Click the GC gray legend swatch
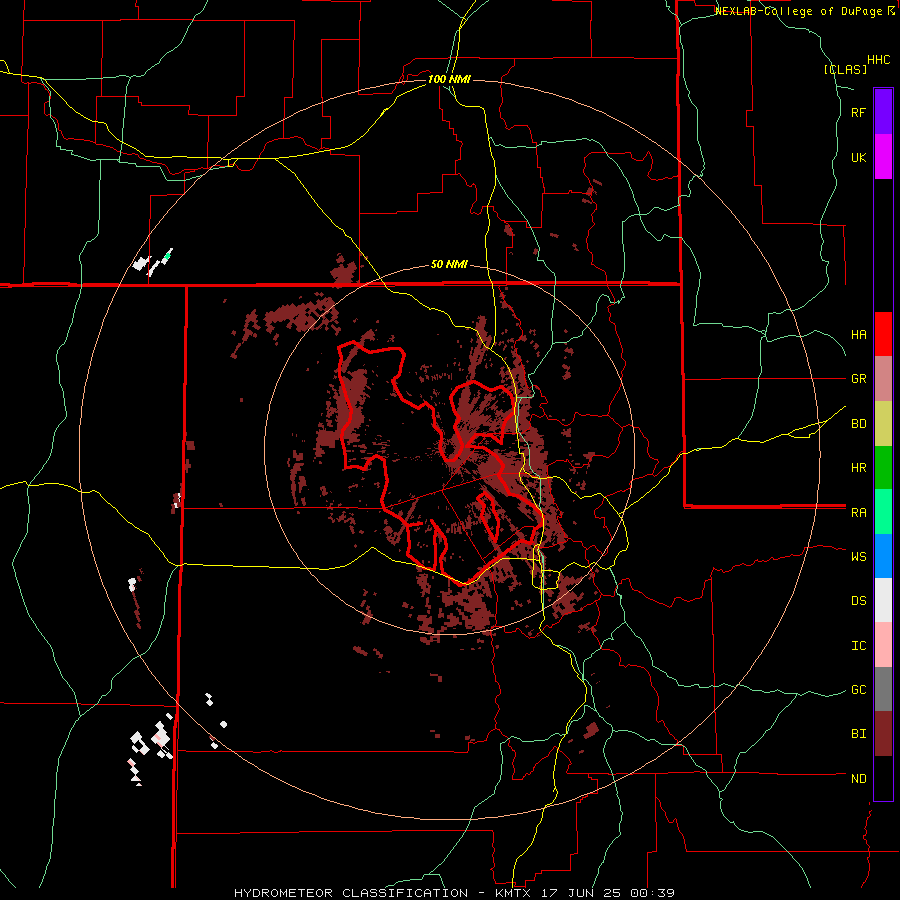Viewport: 900px width, 900px height. [x=883, y=689]
